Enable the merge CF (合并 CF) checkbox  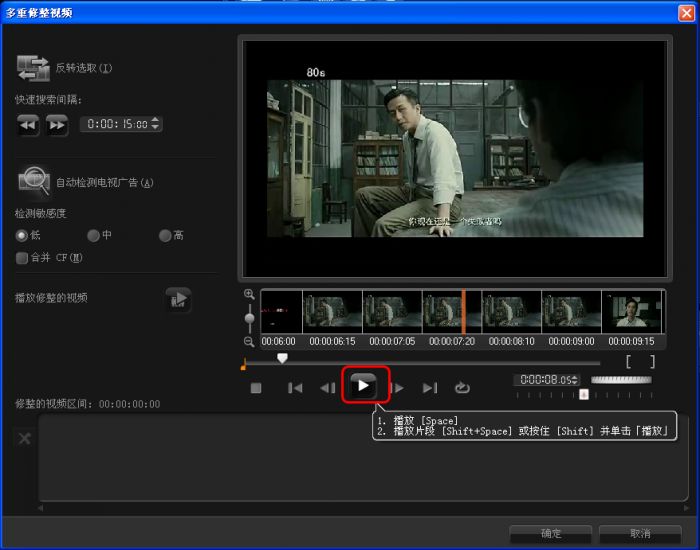(22, 258)
